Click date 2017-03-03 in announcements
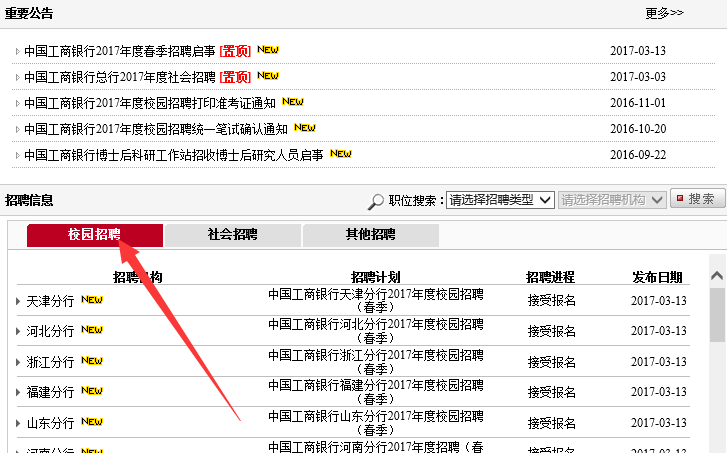The height and width of the screenshot is (453, 727). [638, 77]
